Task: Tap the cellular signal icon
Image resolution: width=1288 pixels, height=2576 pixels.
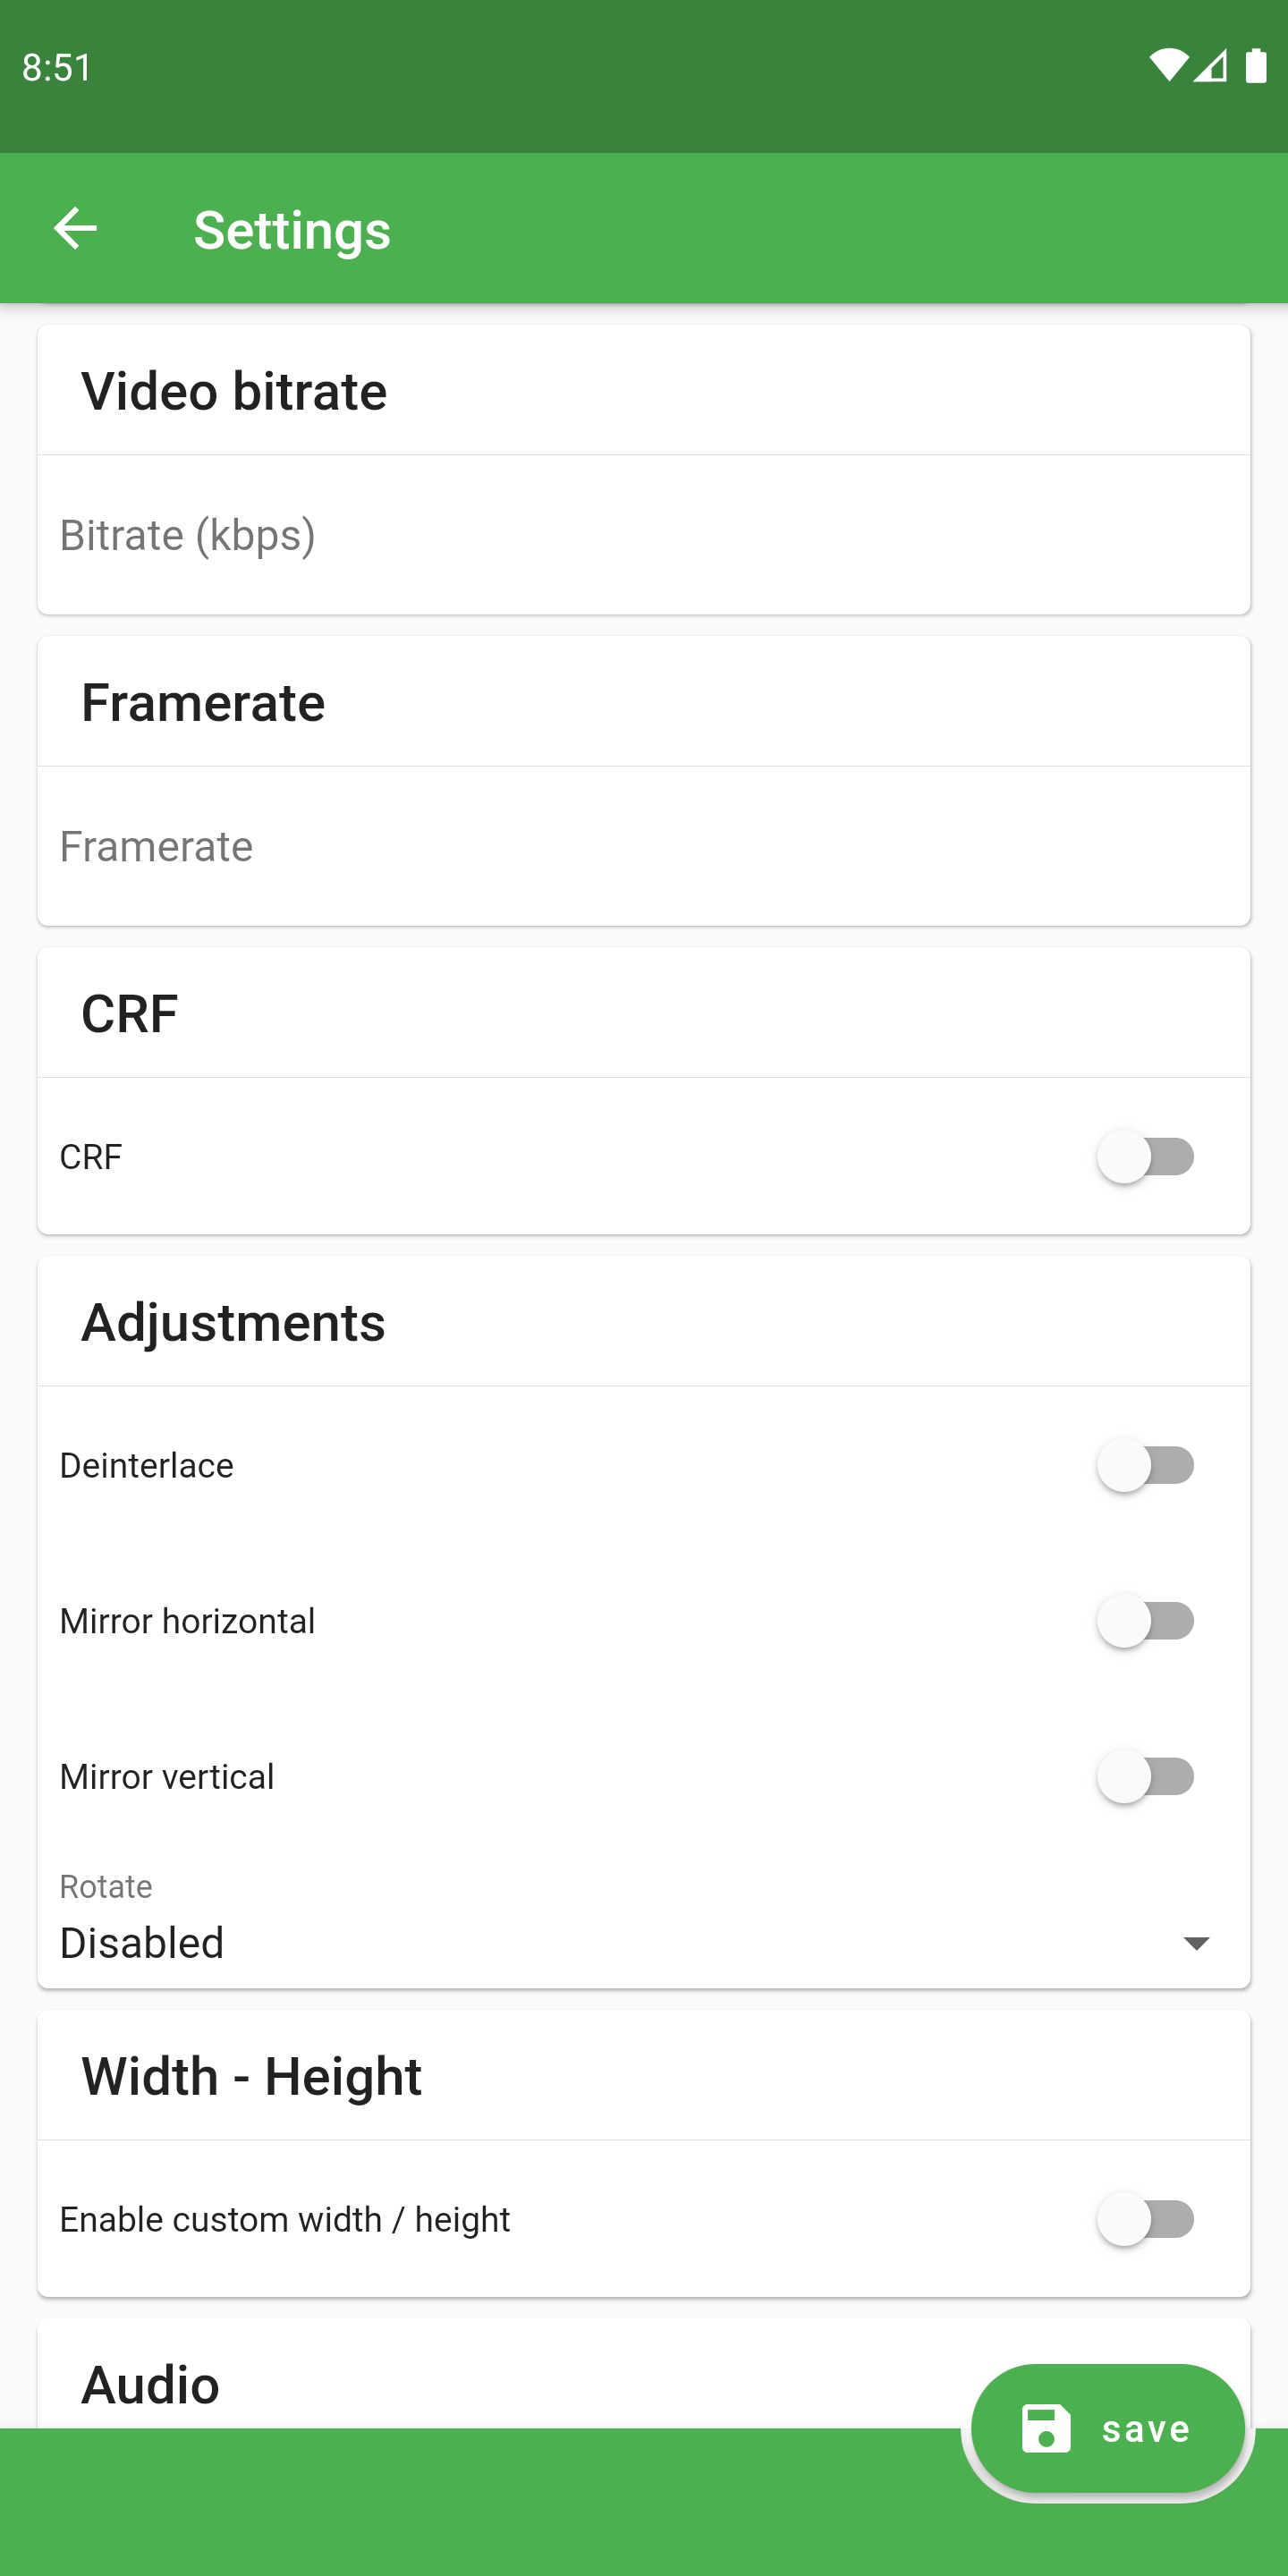Action: pos(1211,66)
